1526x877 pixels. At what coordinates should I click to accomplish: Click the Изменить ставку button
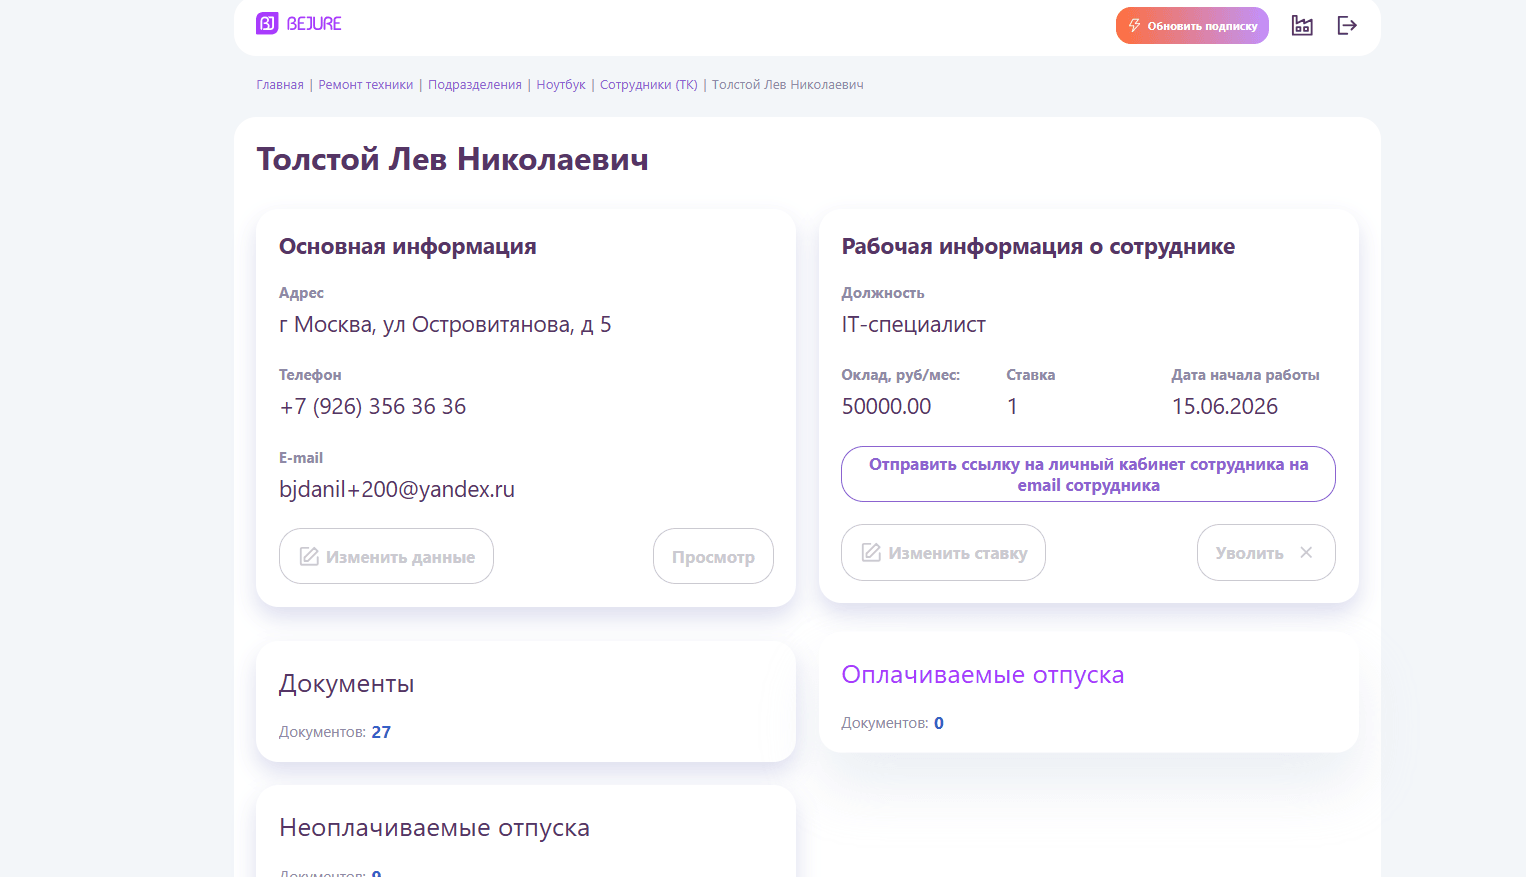point(943,552)
